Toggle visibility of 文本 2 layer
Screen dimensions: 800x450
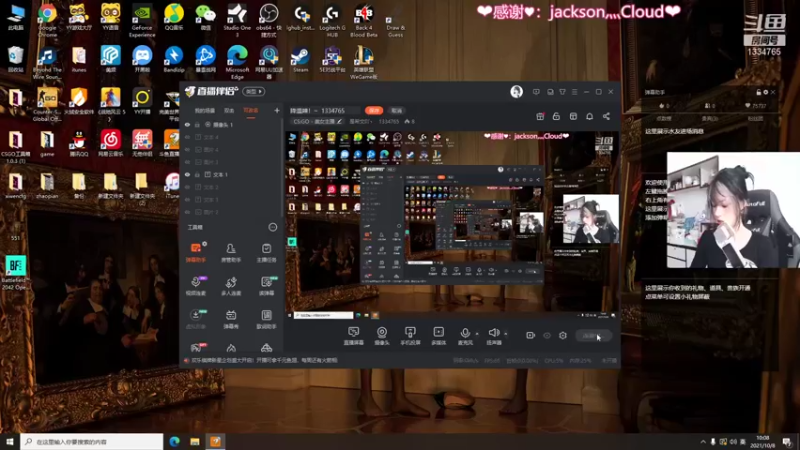[x=187, y=187]
